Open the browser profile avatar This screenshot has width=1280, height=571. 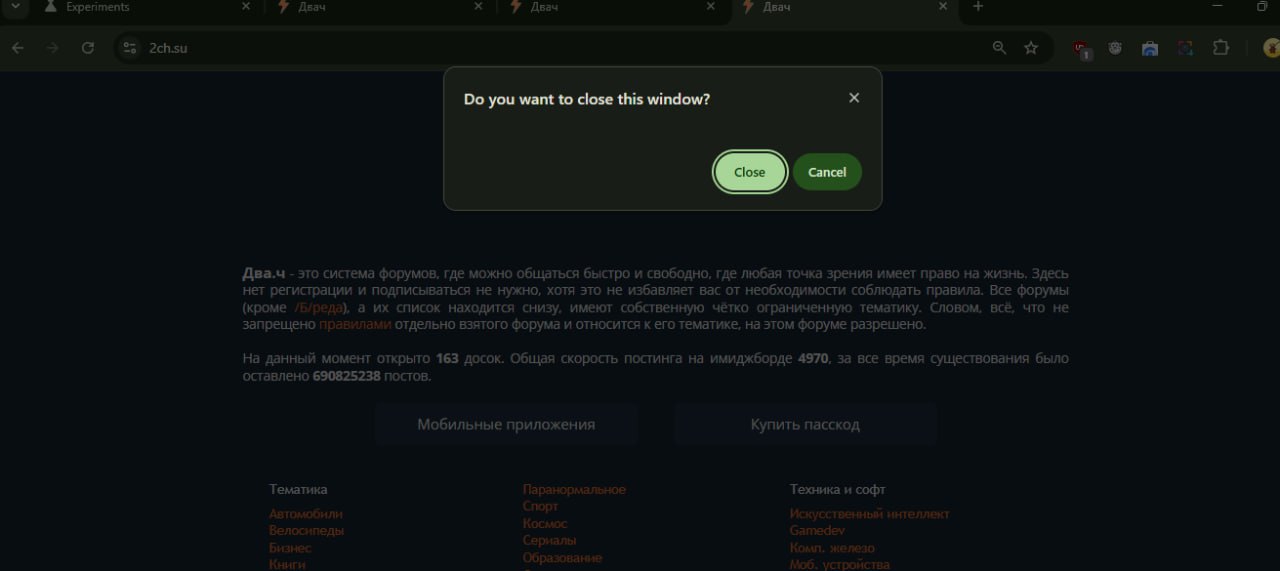coord(1271,48)
